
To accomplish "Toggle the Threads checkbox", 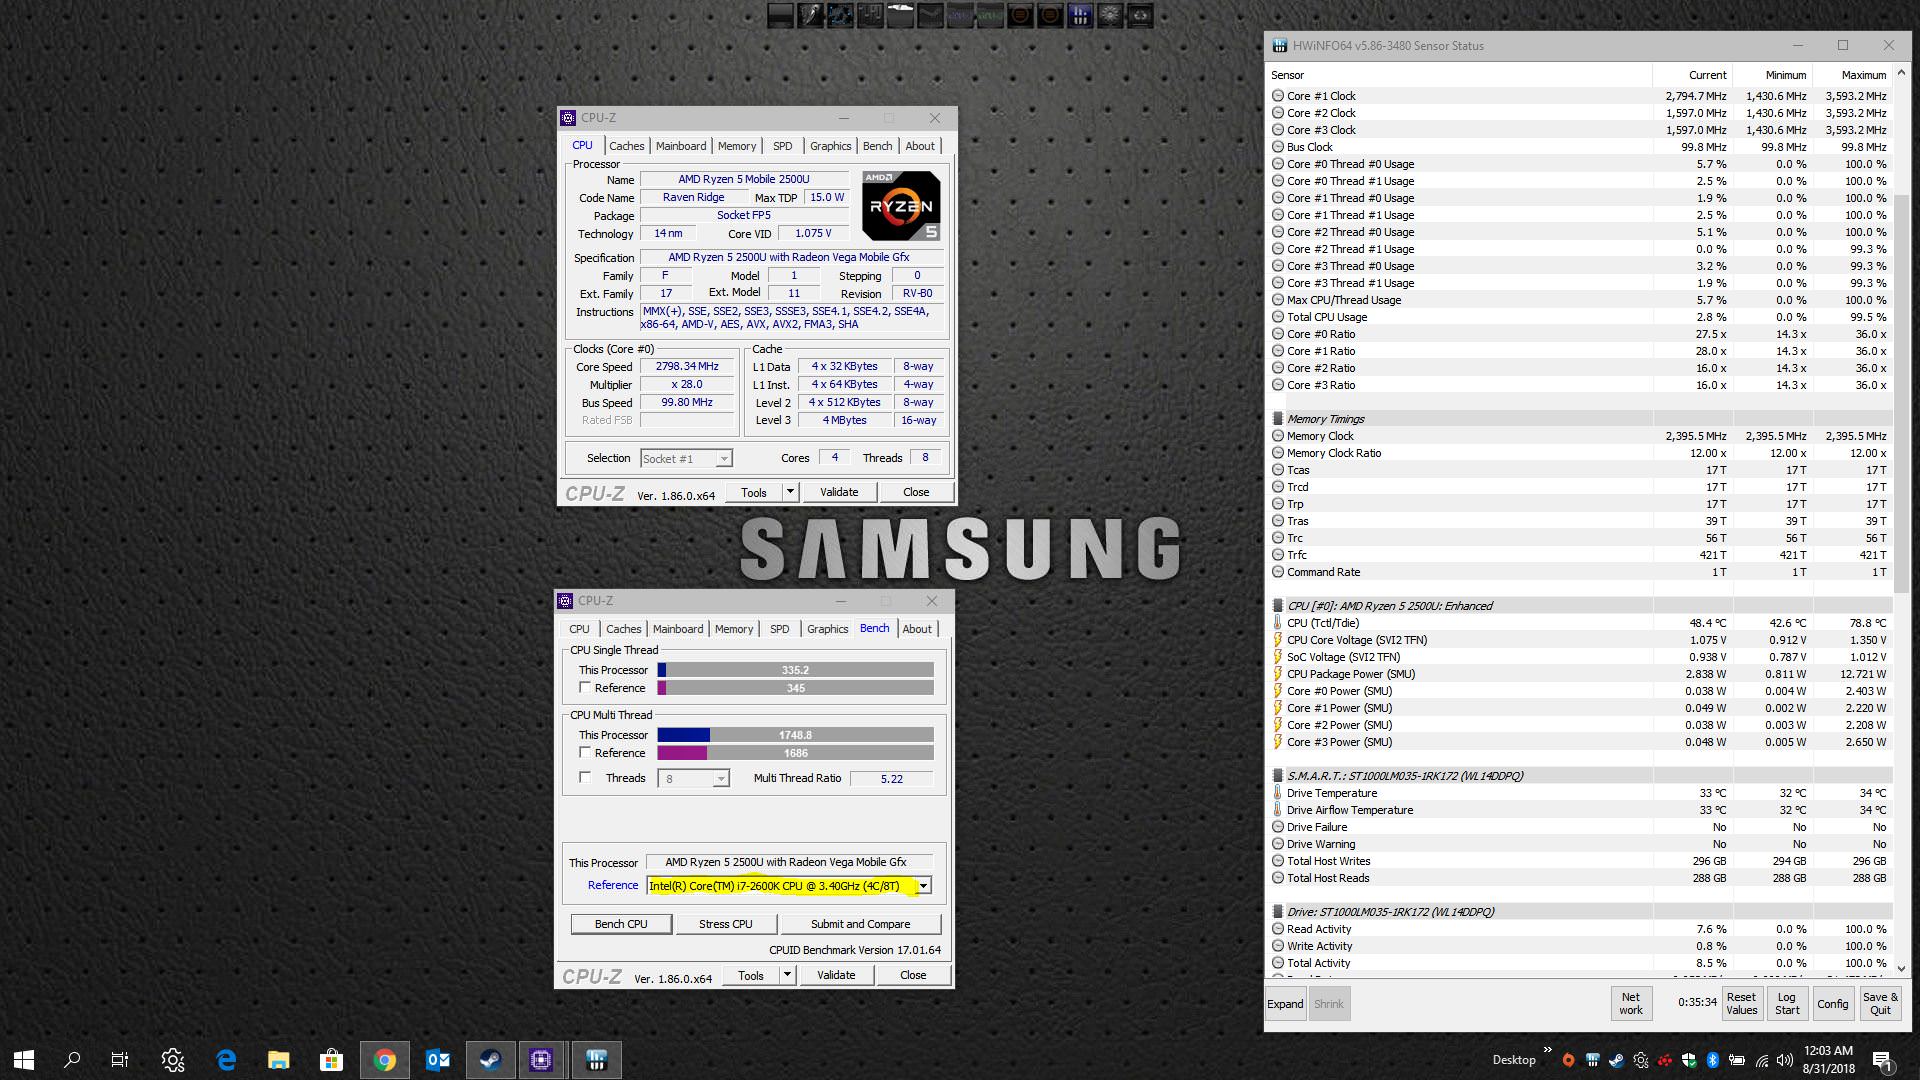I will tap(585, 778).
